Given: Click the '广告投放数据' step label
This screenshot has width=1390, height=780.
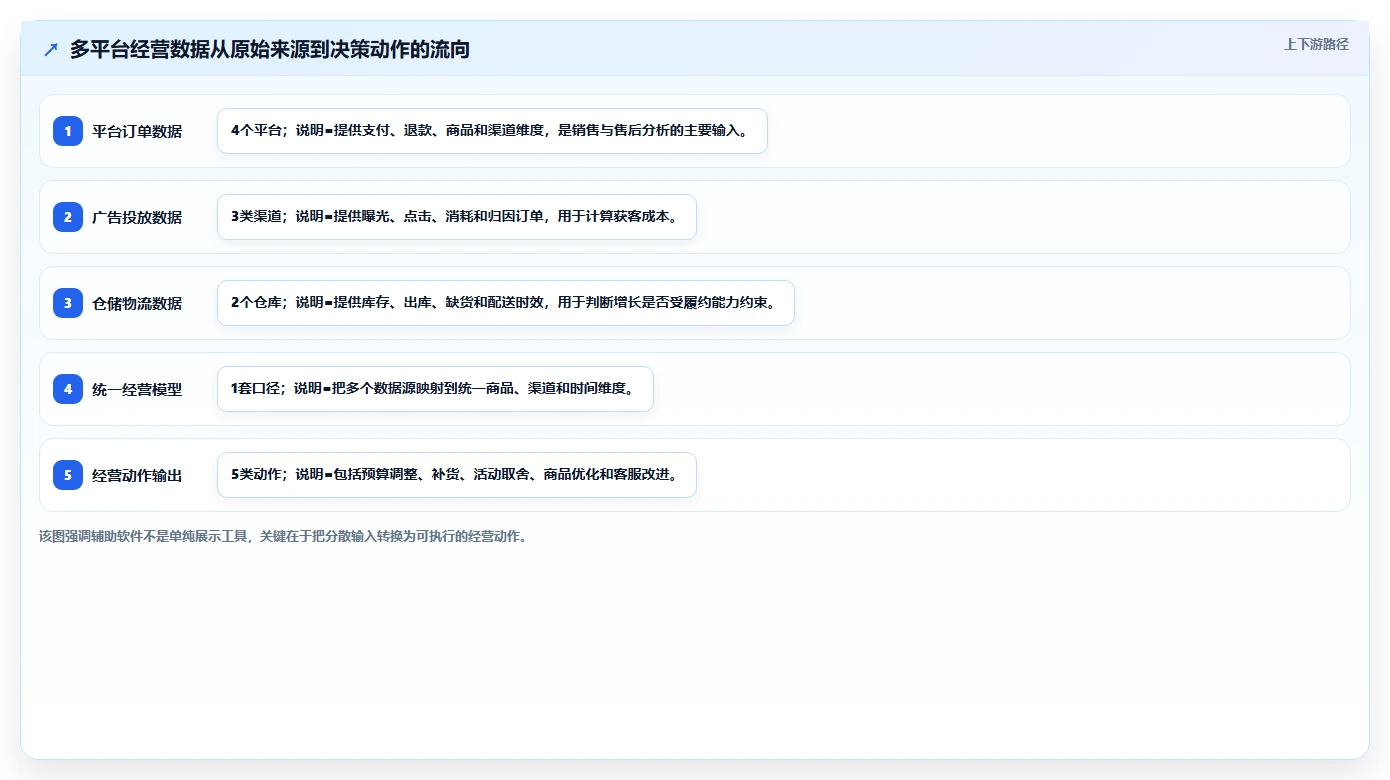Looking at the screenshot, I should [137, 217].
